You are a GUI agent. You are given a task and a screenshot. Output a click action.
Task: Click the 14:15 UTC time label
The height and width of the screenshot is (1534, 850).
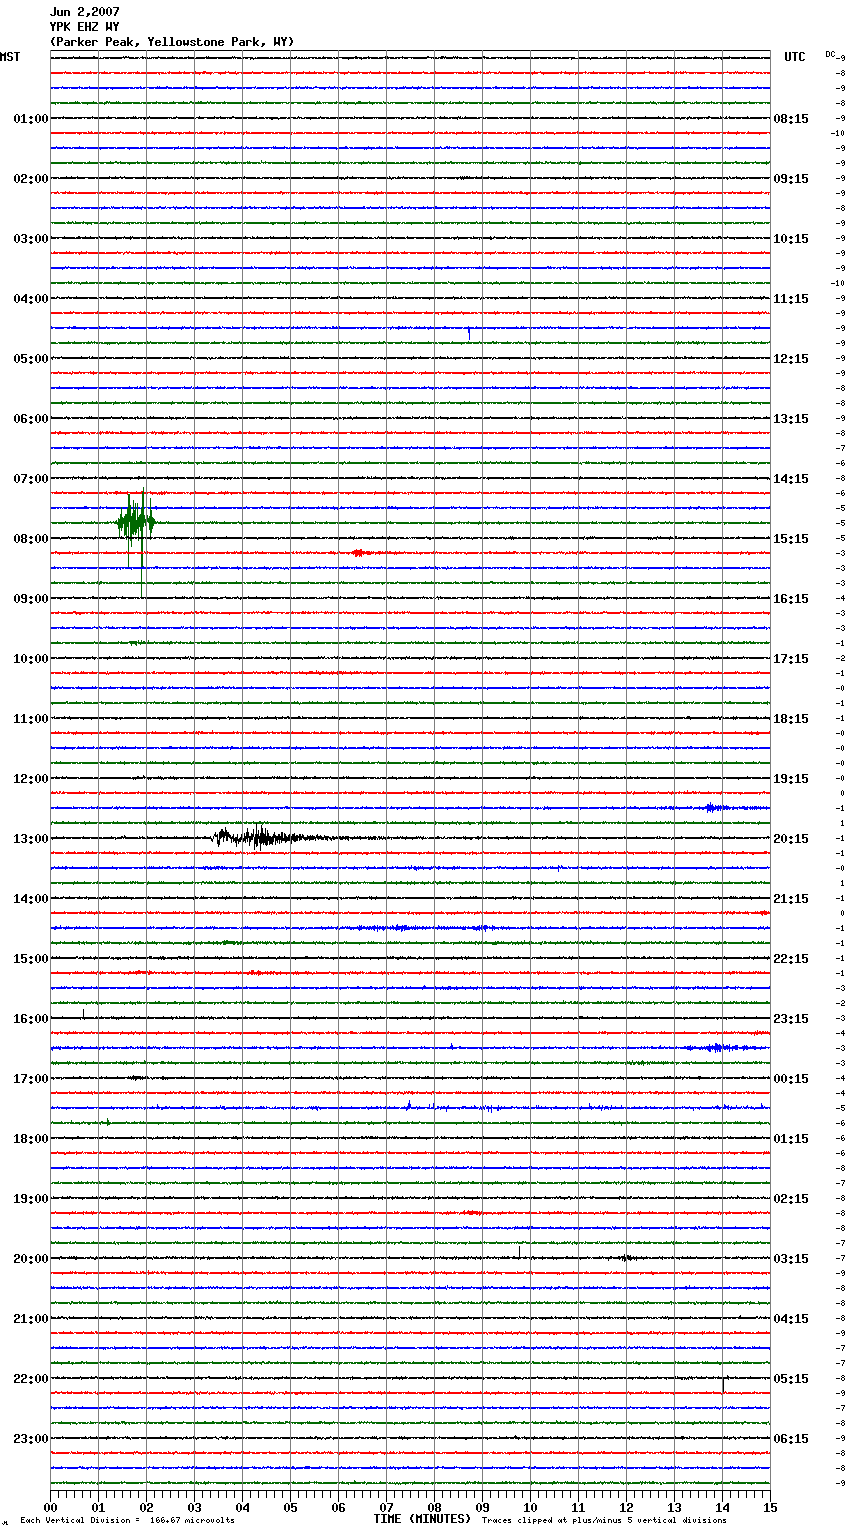click(x=791, y=479)
